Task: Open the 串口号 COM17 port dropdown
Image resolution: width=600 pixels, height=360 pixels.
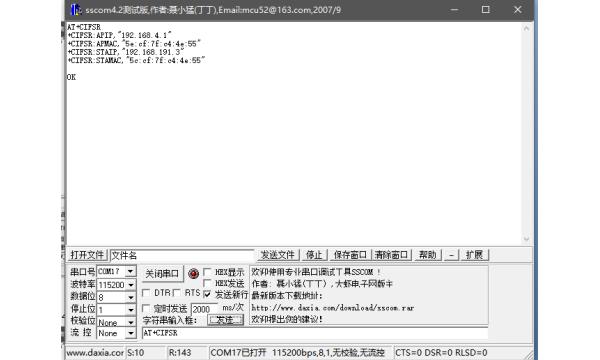Action: tap(130, 271)
